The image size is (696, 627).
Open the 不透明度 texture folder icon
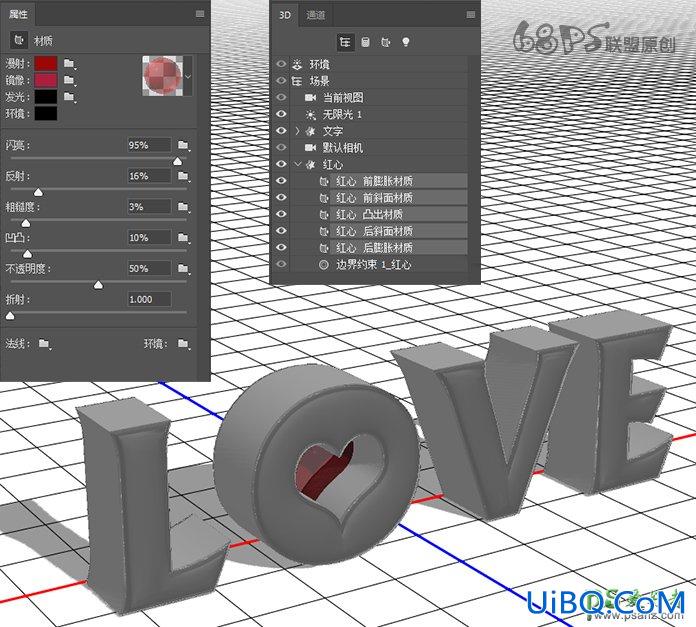pos(183,269)
